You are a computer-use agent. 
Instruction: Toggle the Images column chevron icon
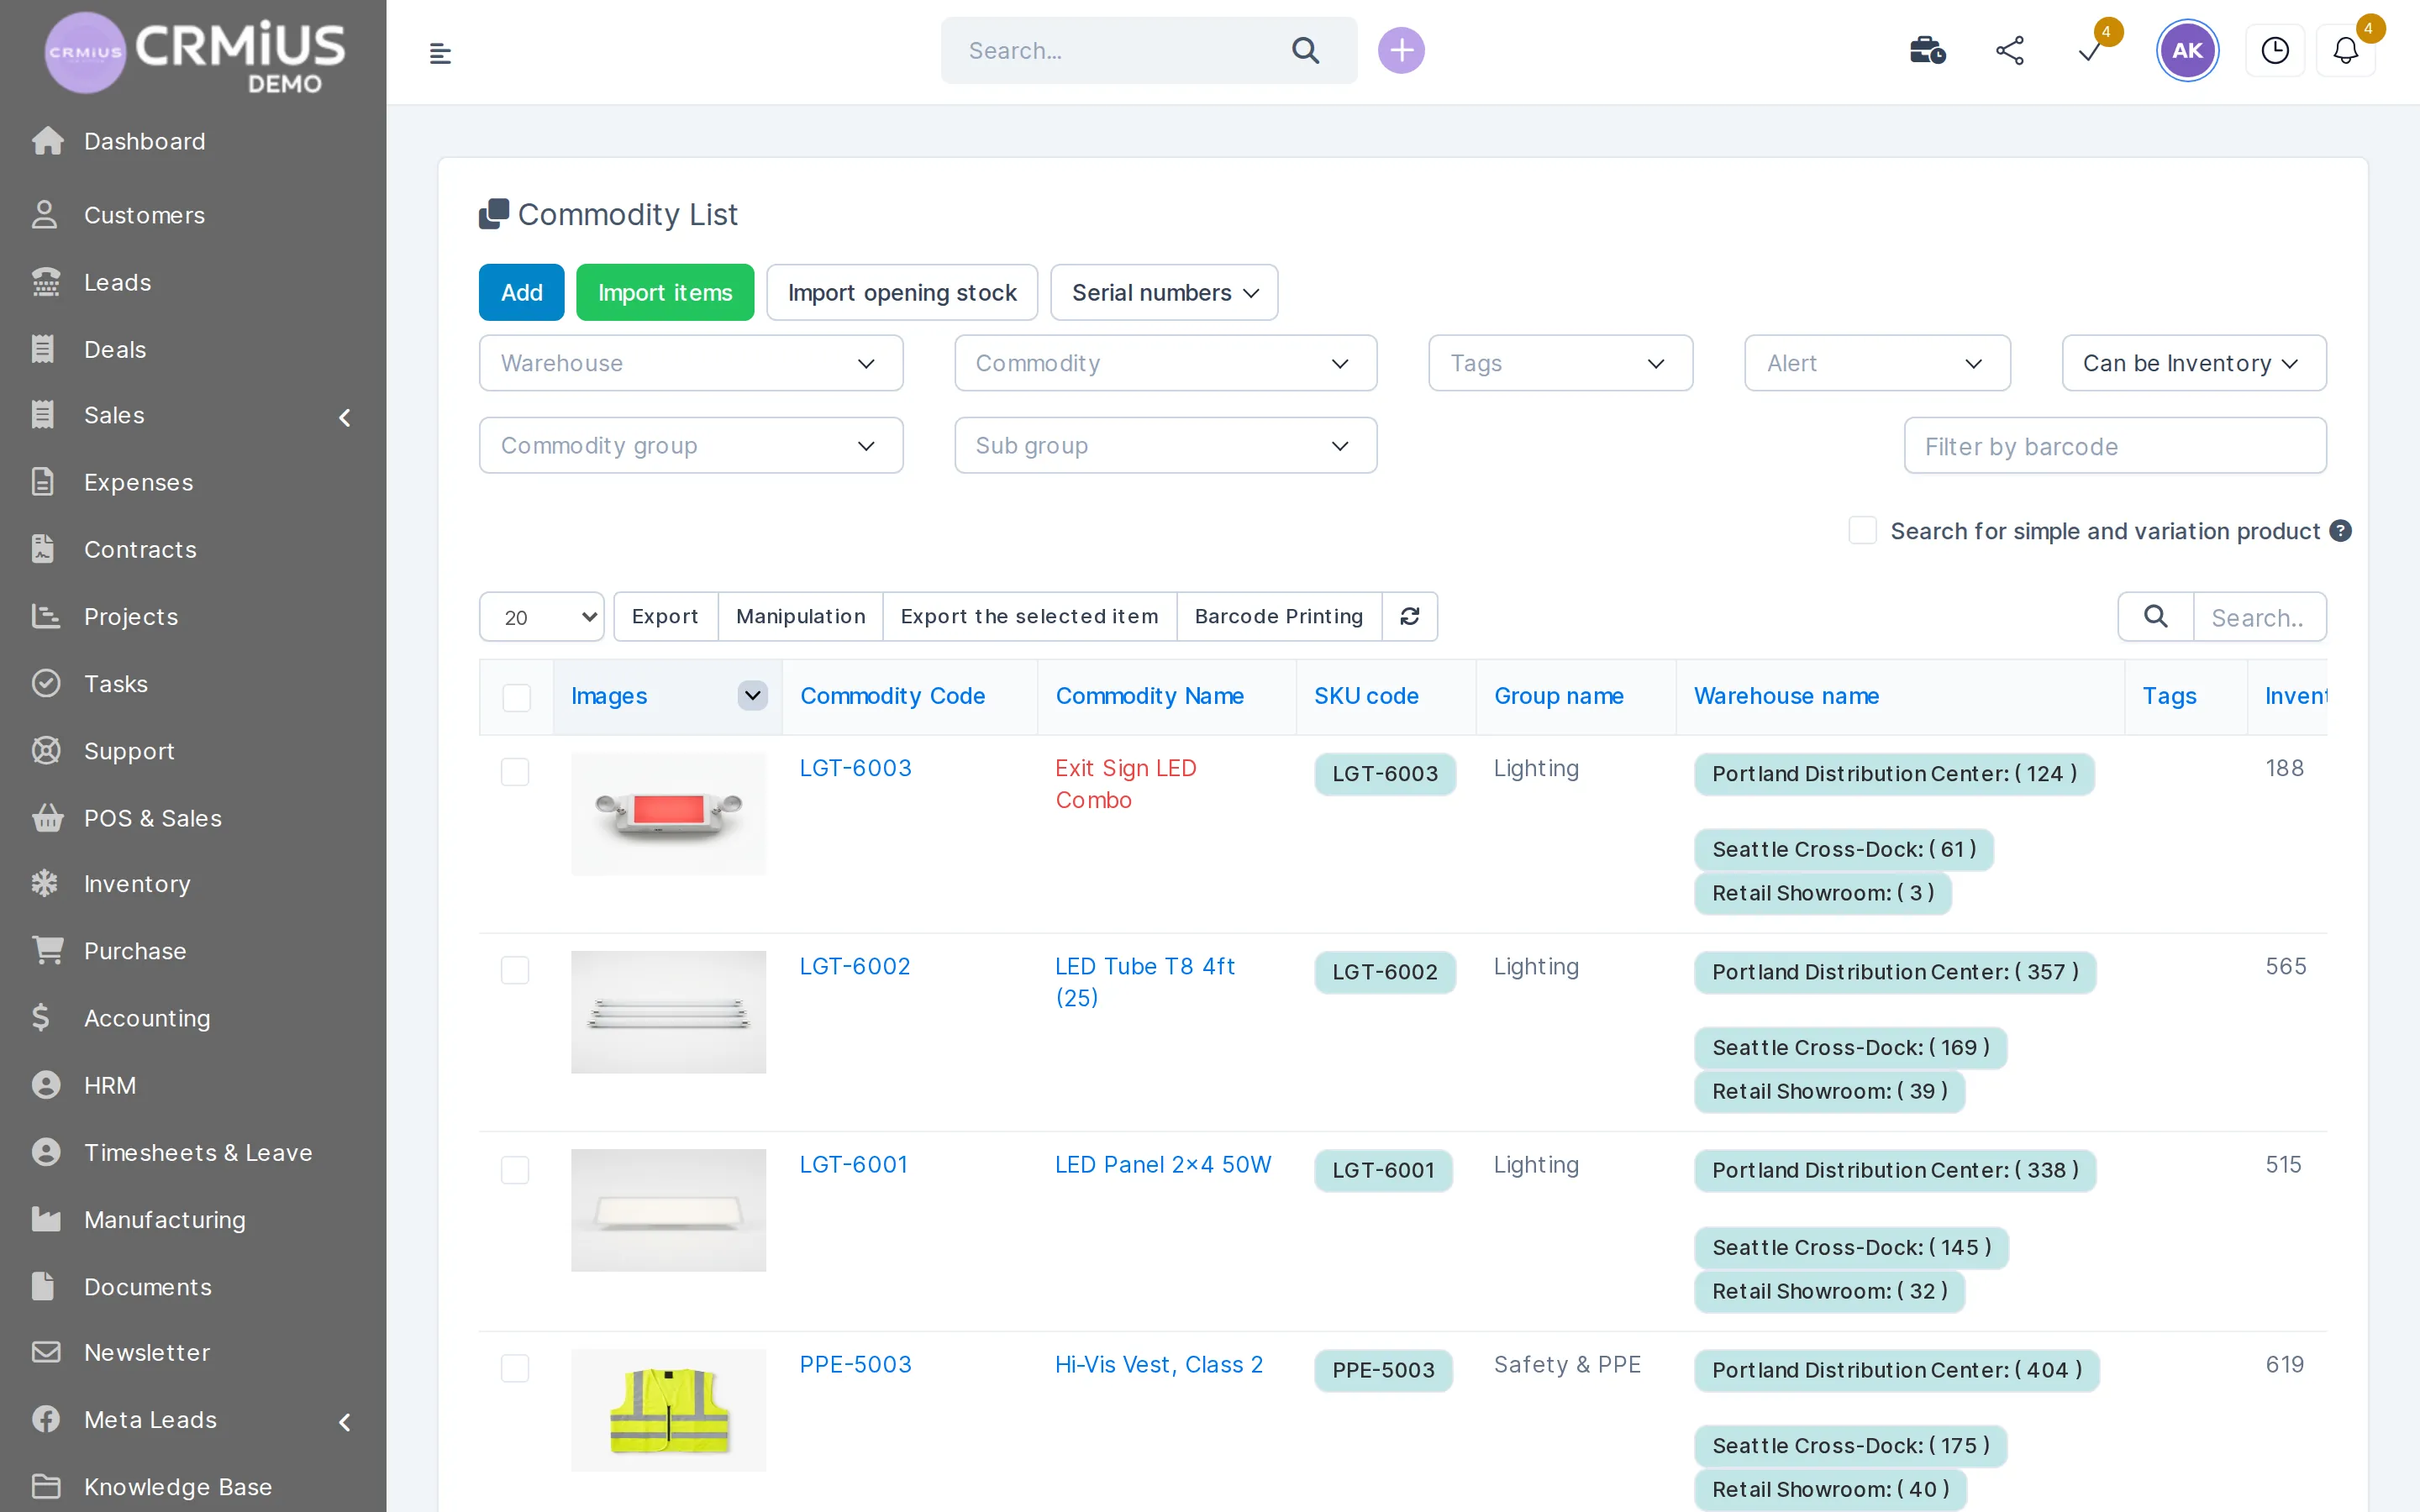752,695
